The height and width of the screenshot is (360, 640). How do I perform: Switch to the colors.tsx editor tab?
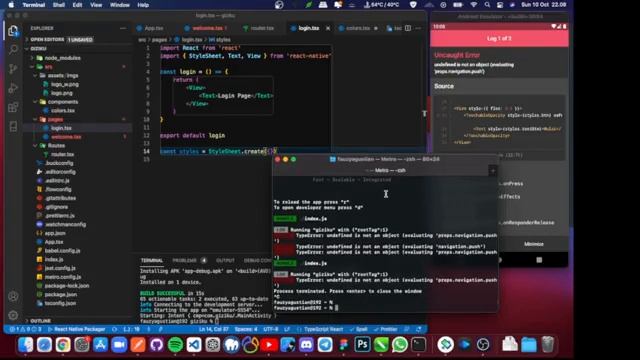358,28
